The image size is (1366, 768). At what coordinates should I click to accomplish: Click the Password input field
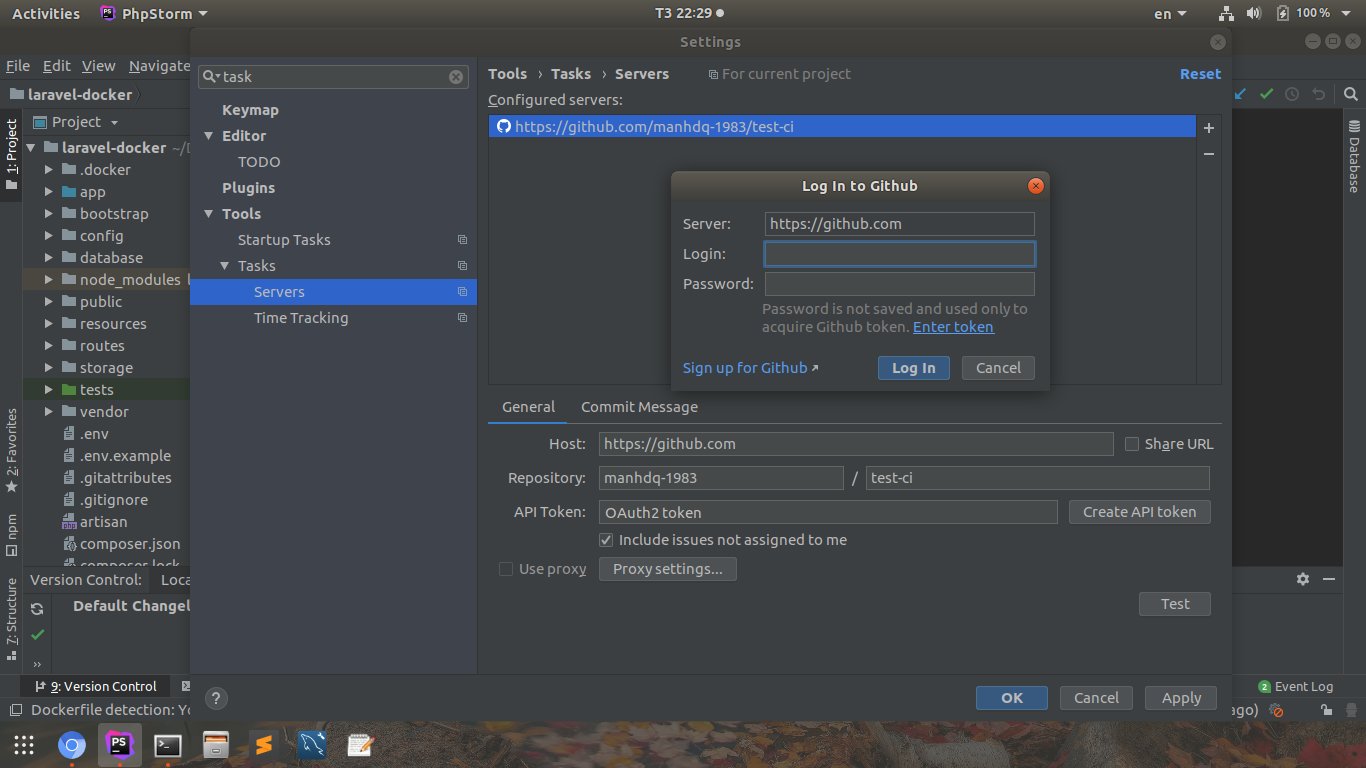click(x=900, y=284)
